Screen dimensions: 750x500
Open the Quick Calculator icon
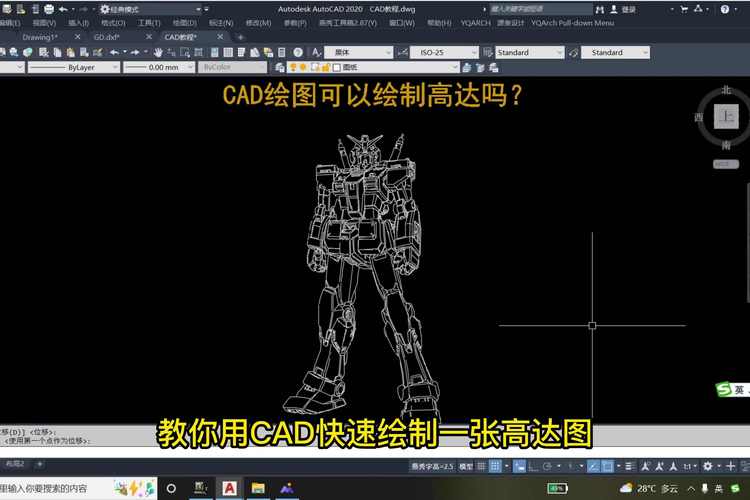[x=282, y=52]
